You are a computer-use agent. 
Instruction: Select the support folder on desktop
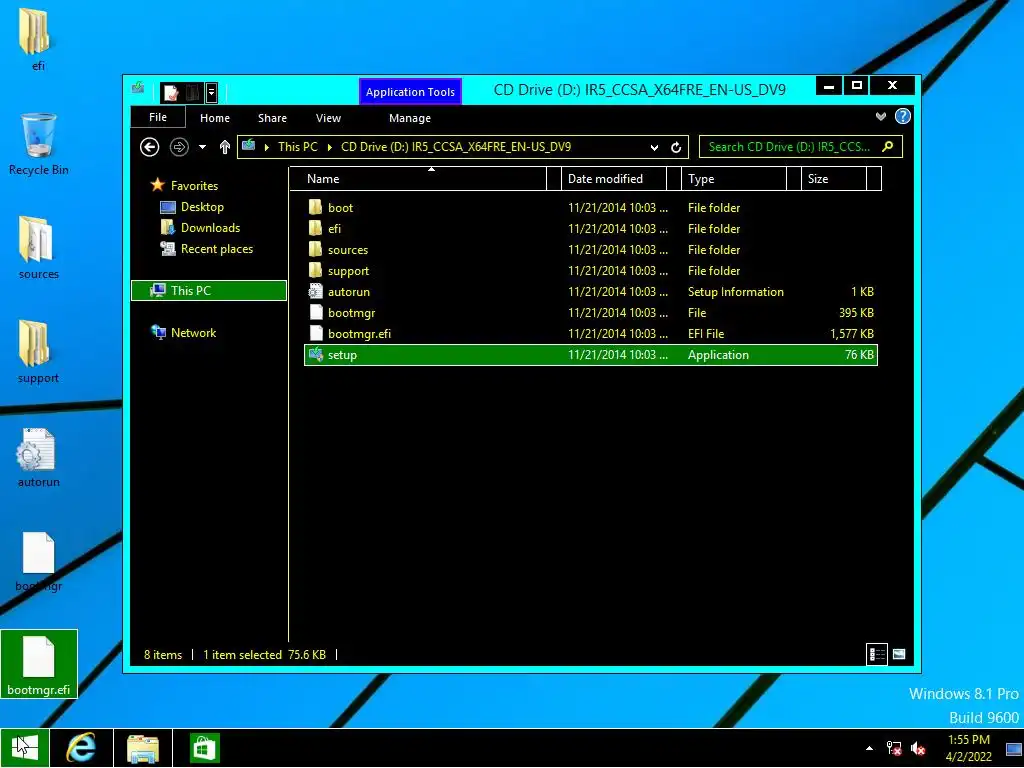point(38,351)
